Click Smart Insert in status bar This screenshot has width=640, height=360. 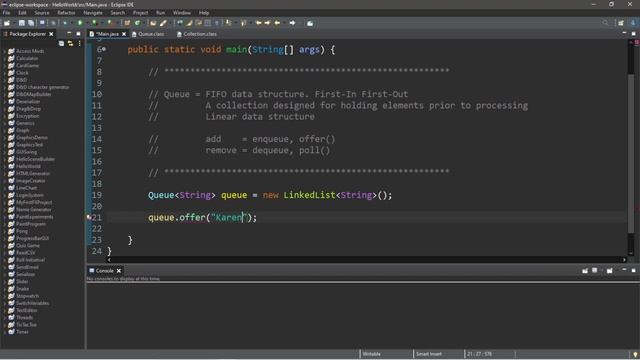429,354
